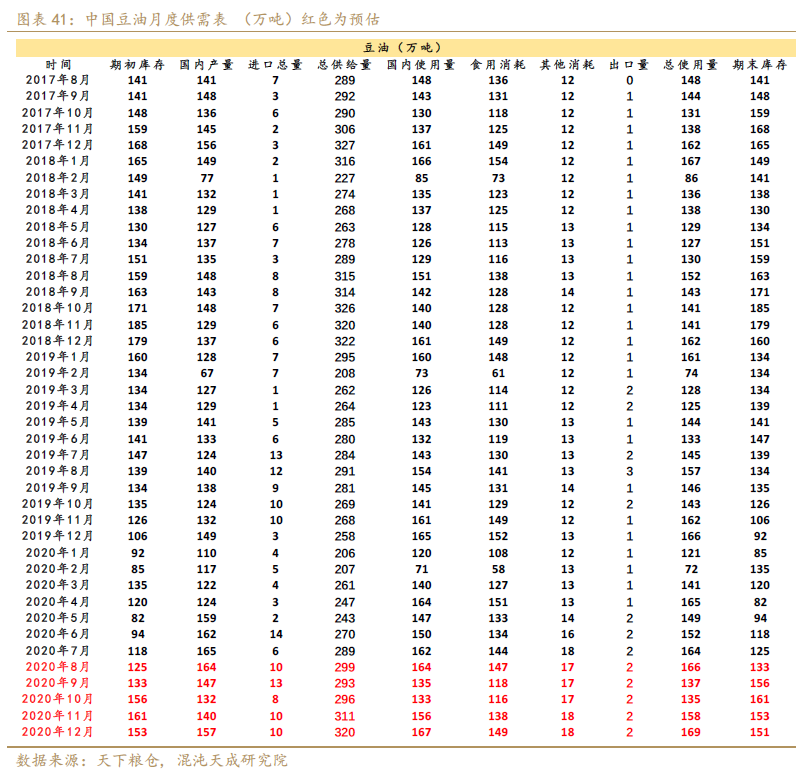
Task: Select the 2017年10月 row label
Action: [57, 113]
